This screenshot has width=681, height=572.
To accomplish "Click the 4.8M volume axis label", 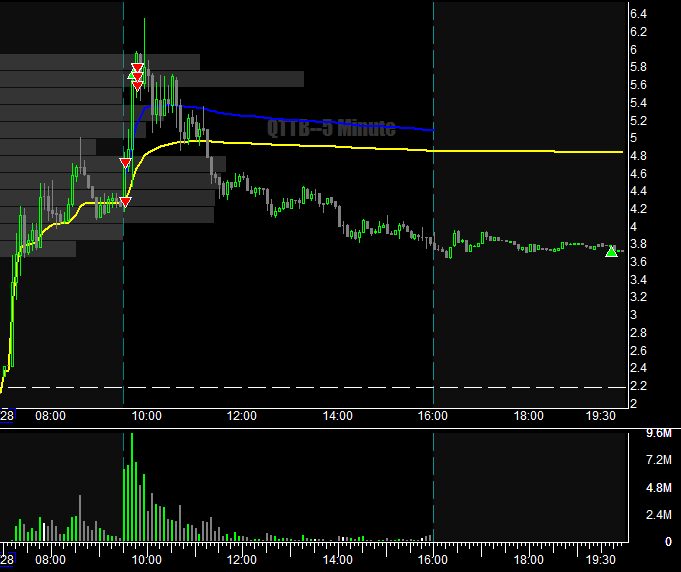I will tap(659, 488).
